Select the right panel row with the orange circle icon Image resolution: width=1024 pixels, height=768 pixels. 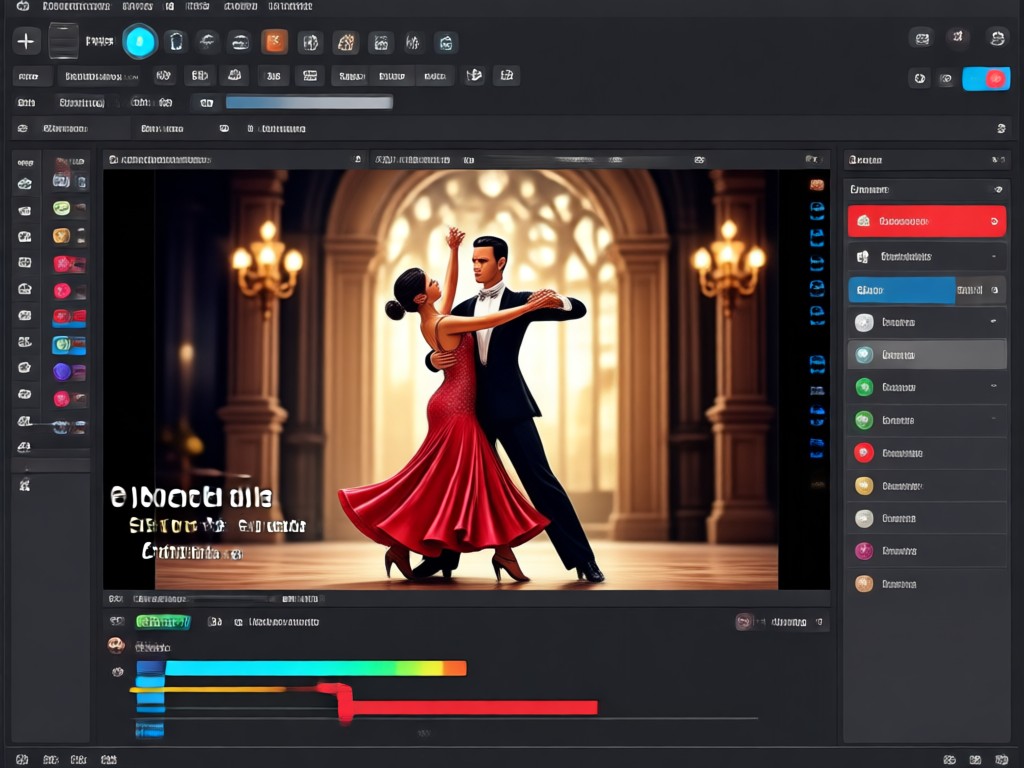(x=927, y=584)
